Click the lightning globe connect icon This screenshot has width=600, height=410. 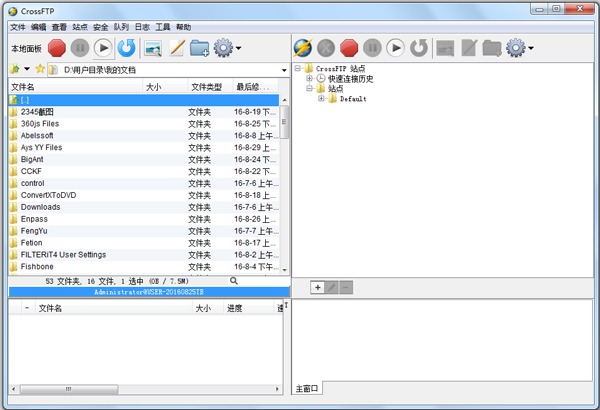coord(303,47)
